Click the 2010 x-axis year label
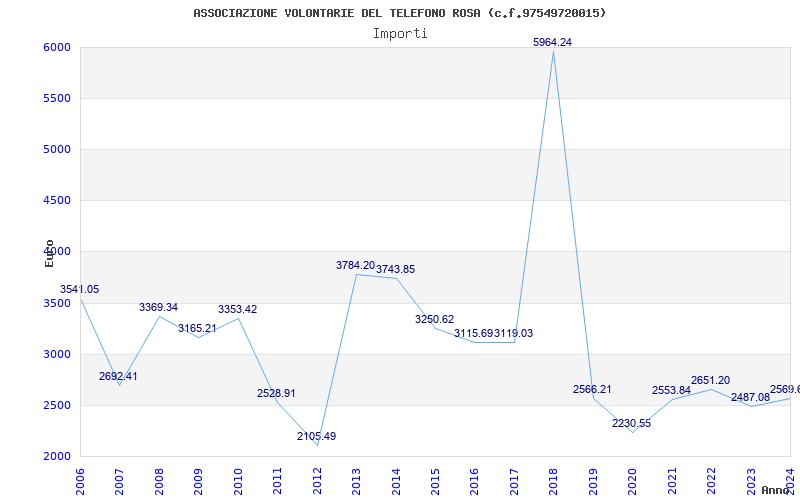 coord(238,481)
